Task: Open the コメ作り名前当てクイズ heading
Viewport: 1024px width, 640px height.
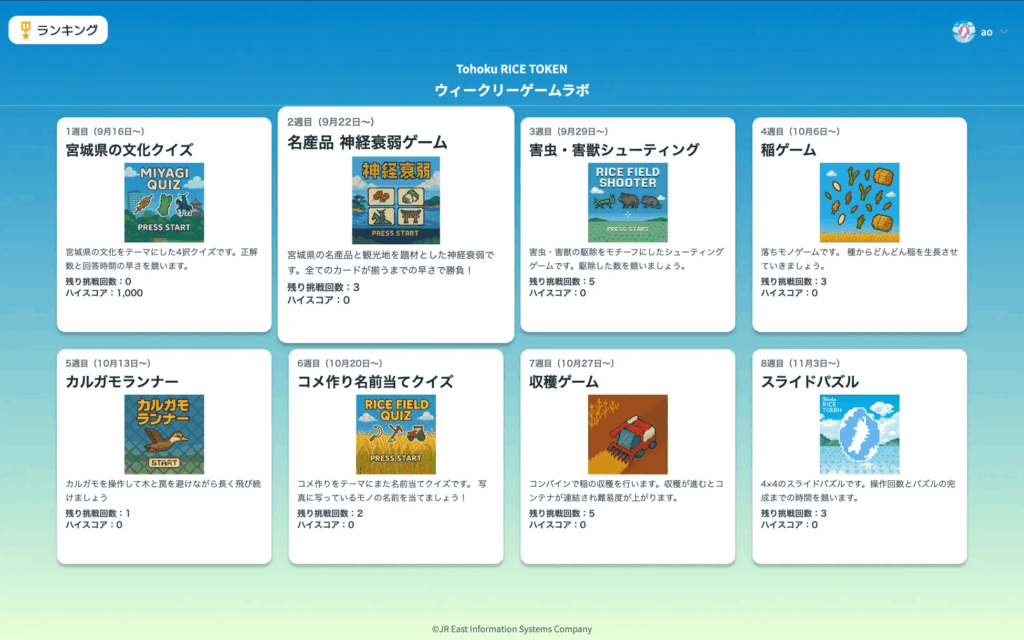Action: (x=375, y=381)
